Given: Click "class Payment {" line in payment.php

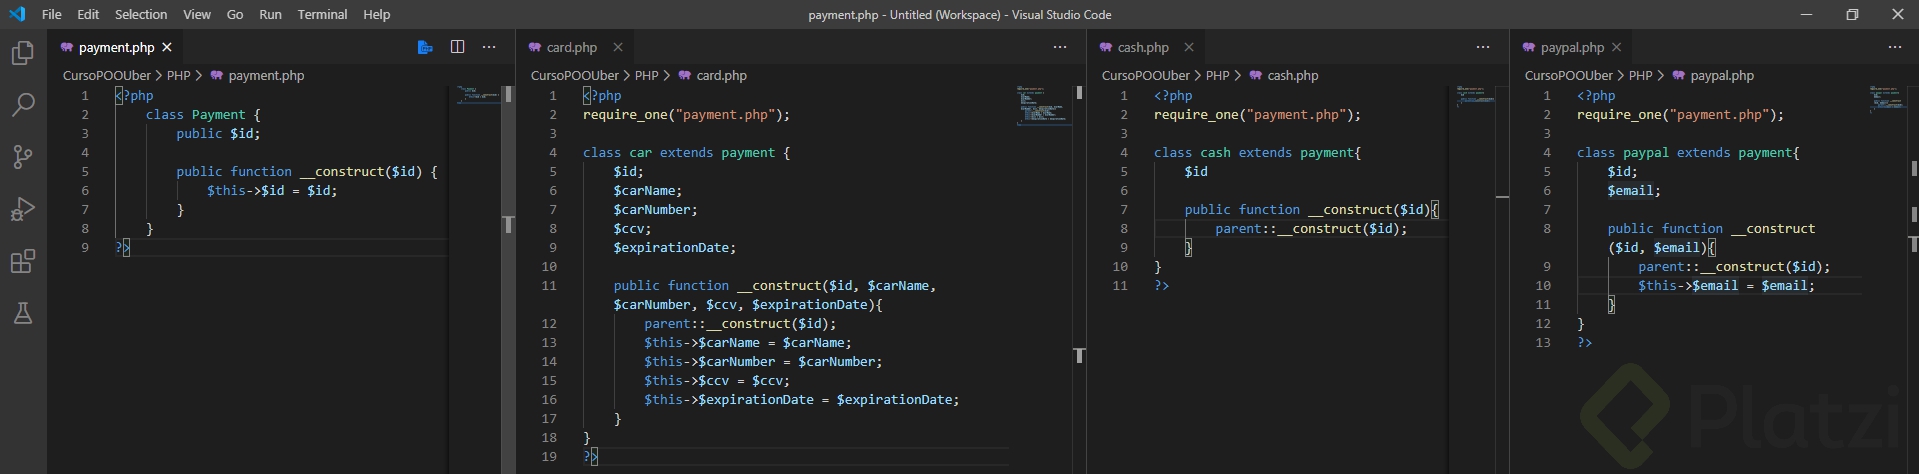Looking at the screenshot, I should pyautogui.click(x=203, y=115).
